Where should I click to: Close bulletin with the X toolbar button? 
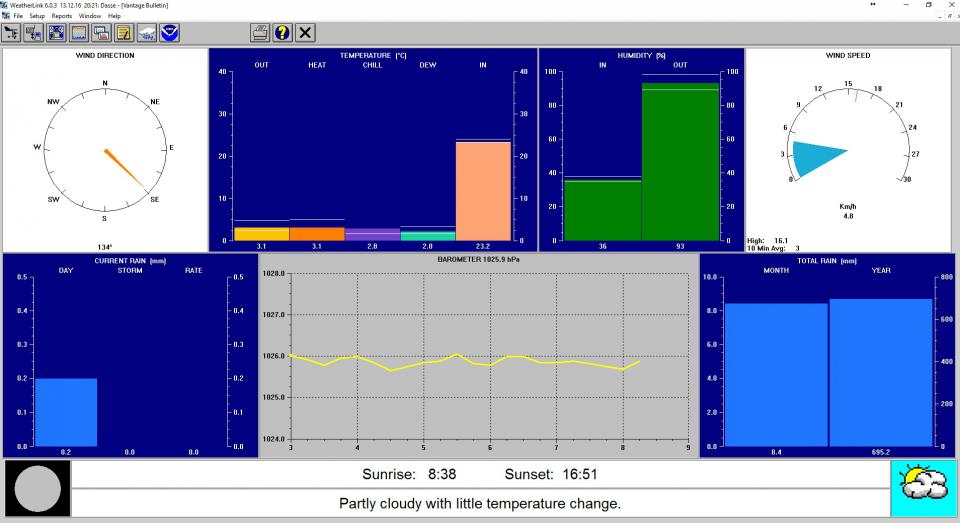pyautogui.click(x=306, y=33)
